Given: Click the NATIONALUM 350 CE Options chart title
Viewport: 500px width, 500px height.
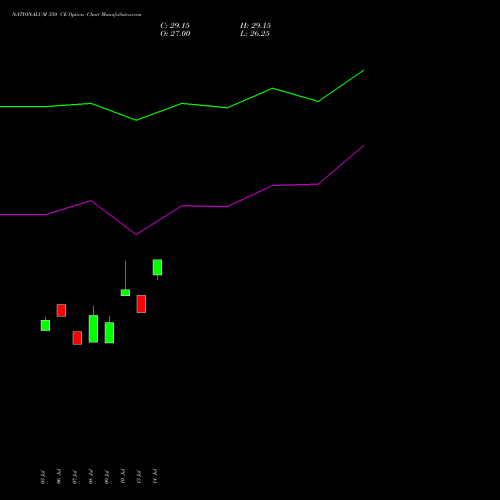Looking at the screenshot, I should pyautogui.click(x=77, y=15).
